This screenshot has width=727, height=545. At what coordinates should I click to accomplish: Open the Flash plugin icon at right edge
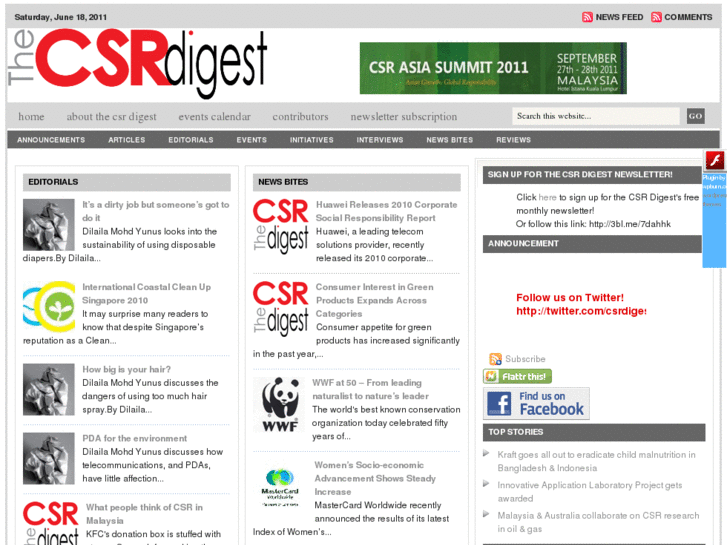coord(714,161)
